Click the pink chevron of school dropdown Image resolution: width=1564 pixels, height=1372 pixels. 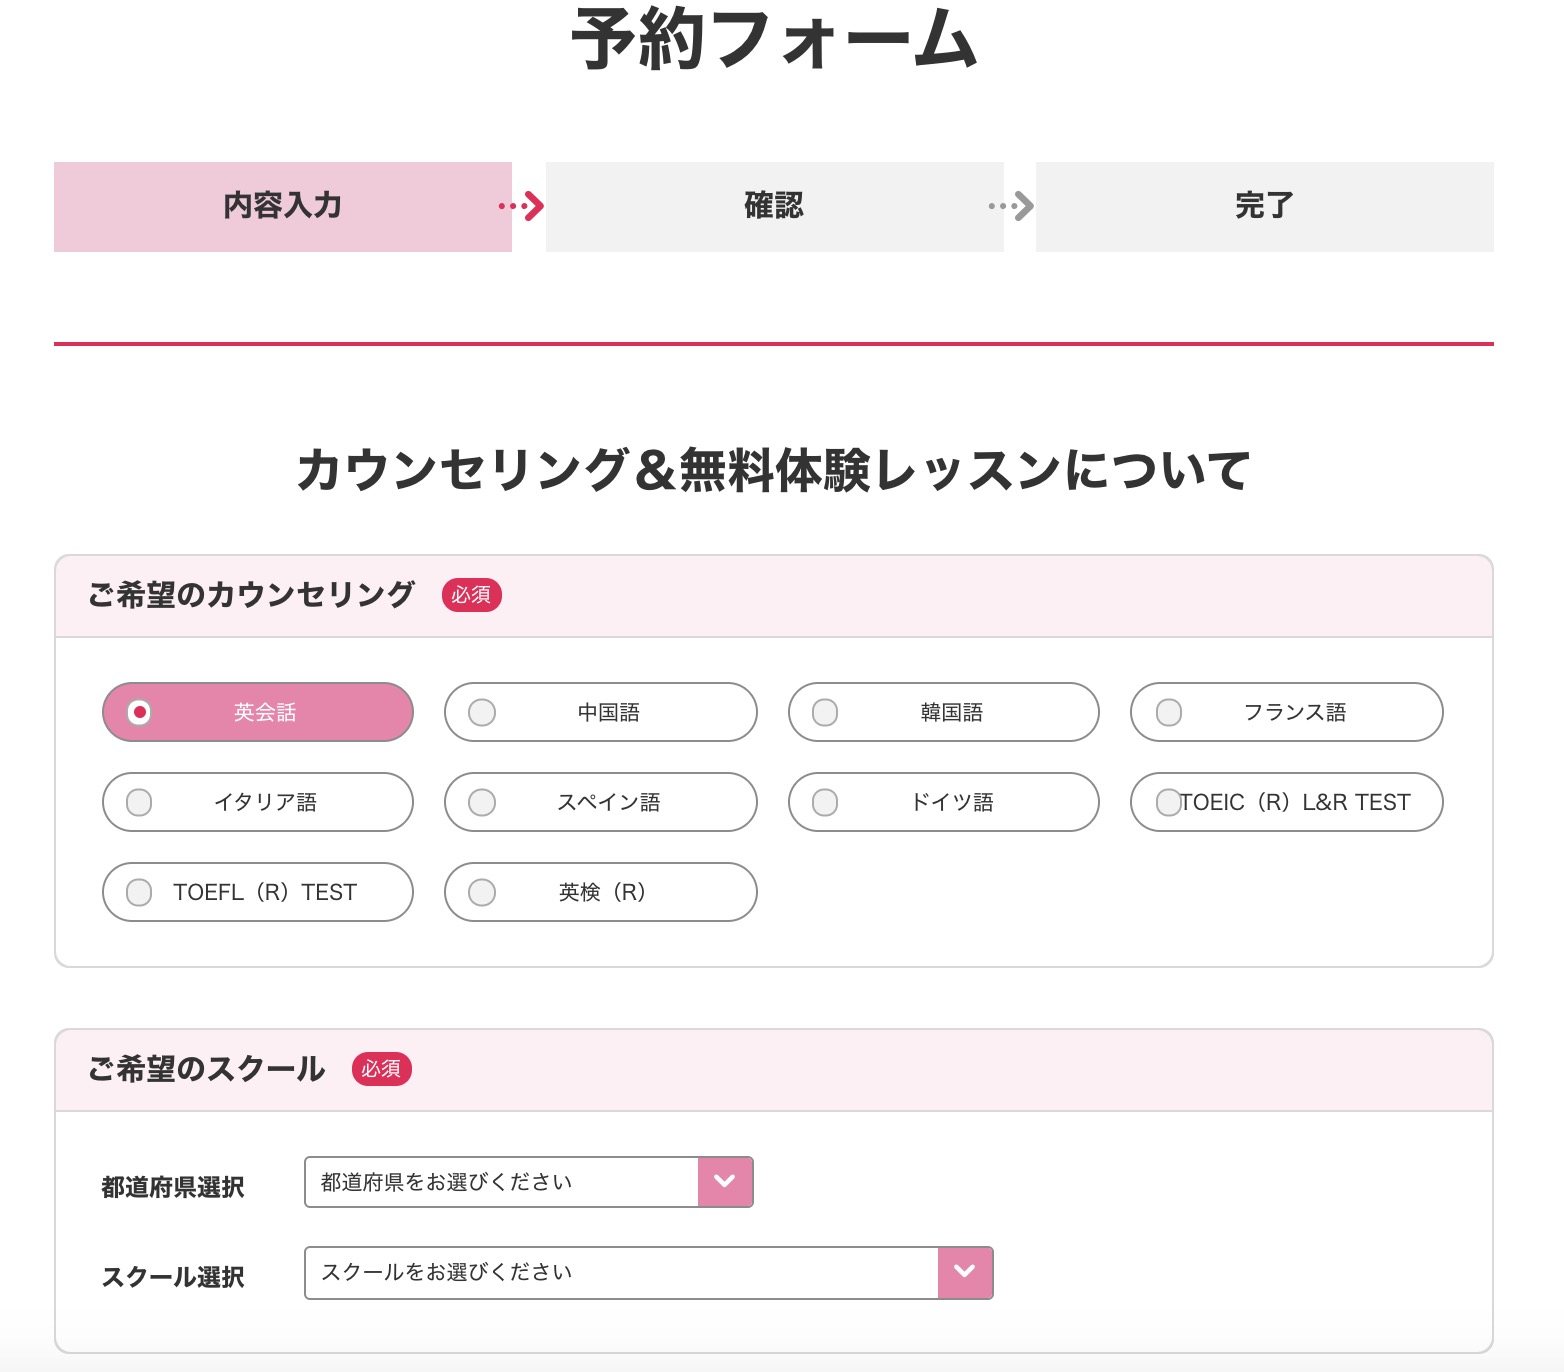pos(965,1272)
